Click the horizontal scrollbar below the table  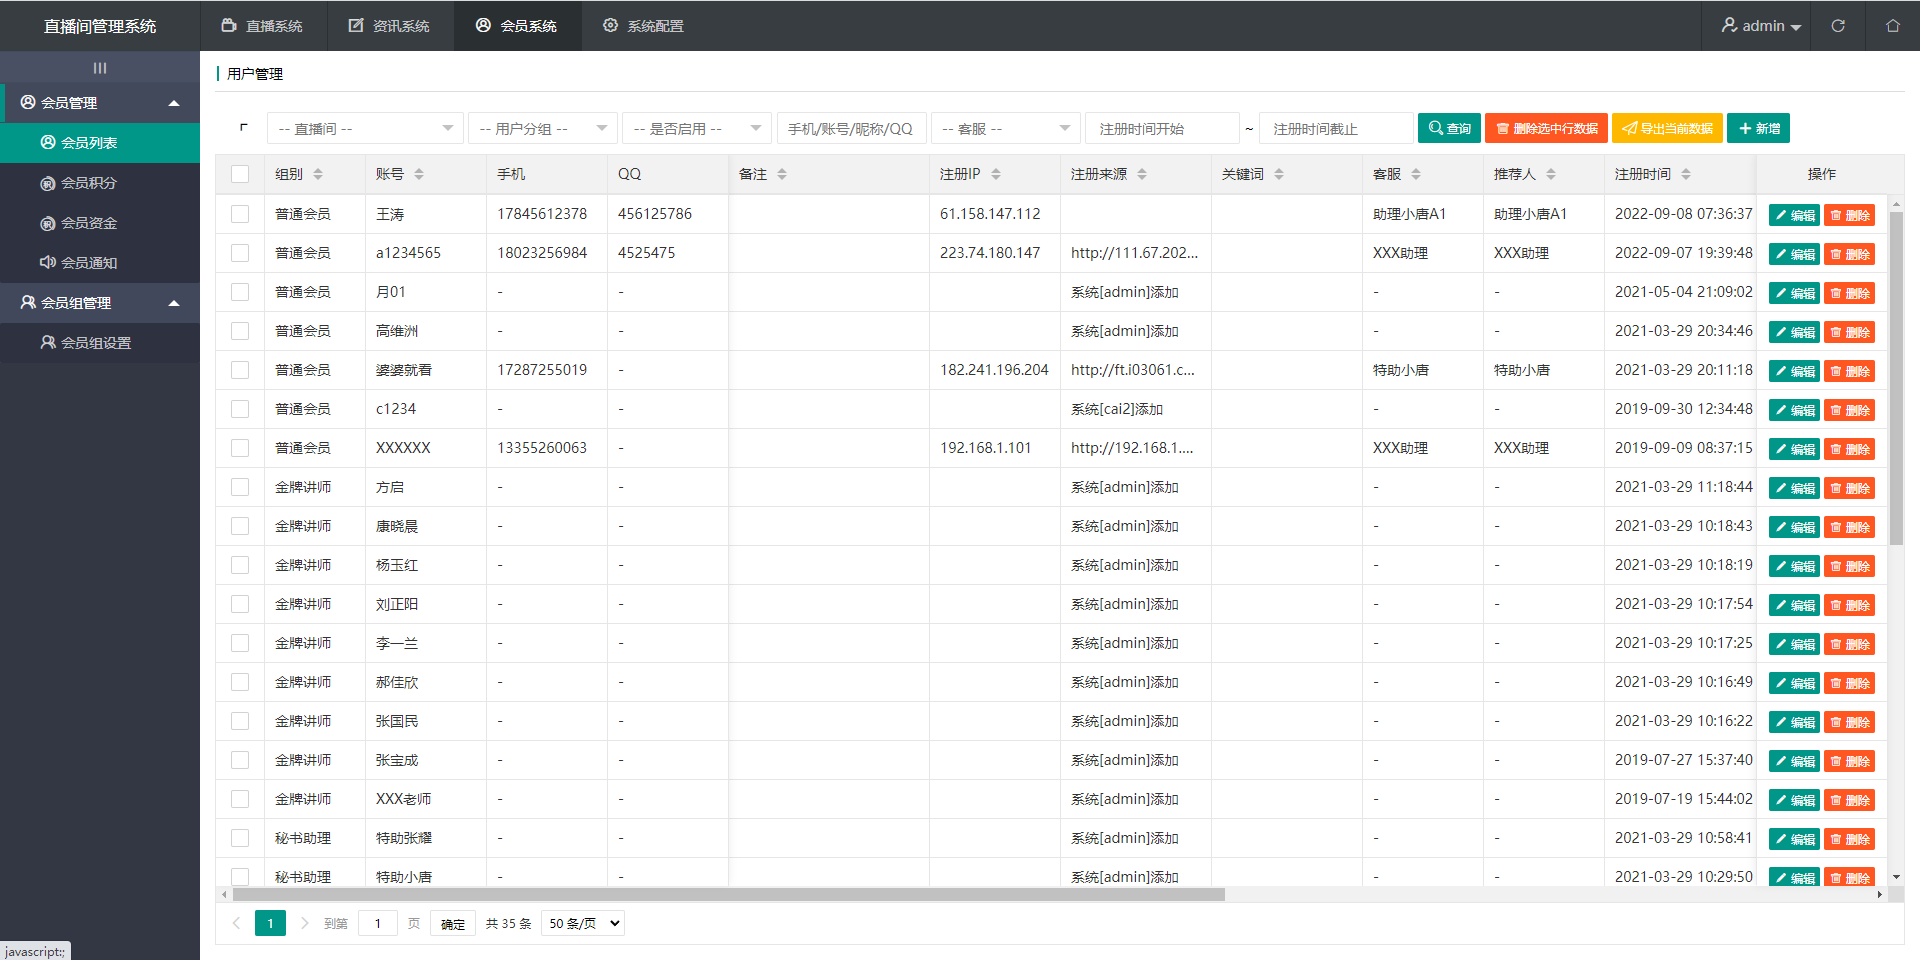(x=728, y=895)
